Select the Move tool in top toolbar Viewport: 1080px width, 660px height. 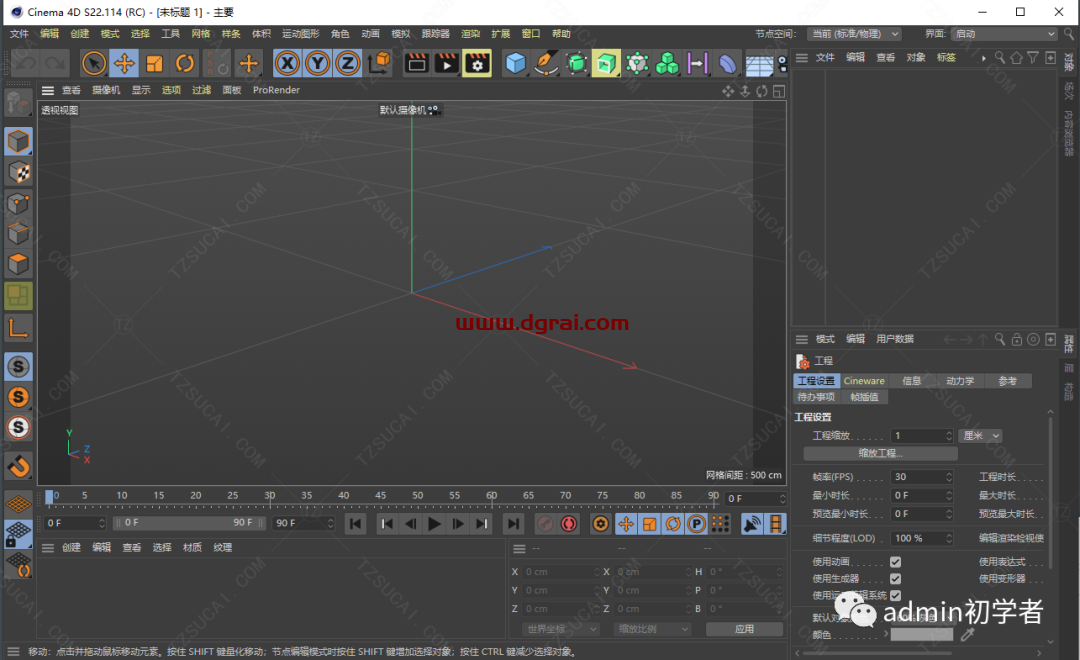(x=124, y=63)
